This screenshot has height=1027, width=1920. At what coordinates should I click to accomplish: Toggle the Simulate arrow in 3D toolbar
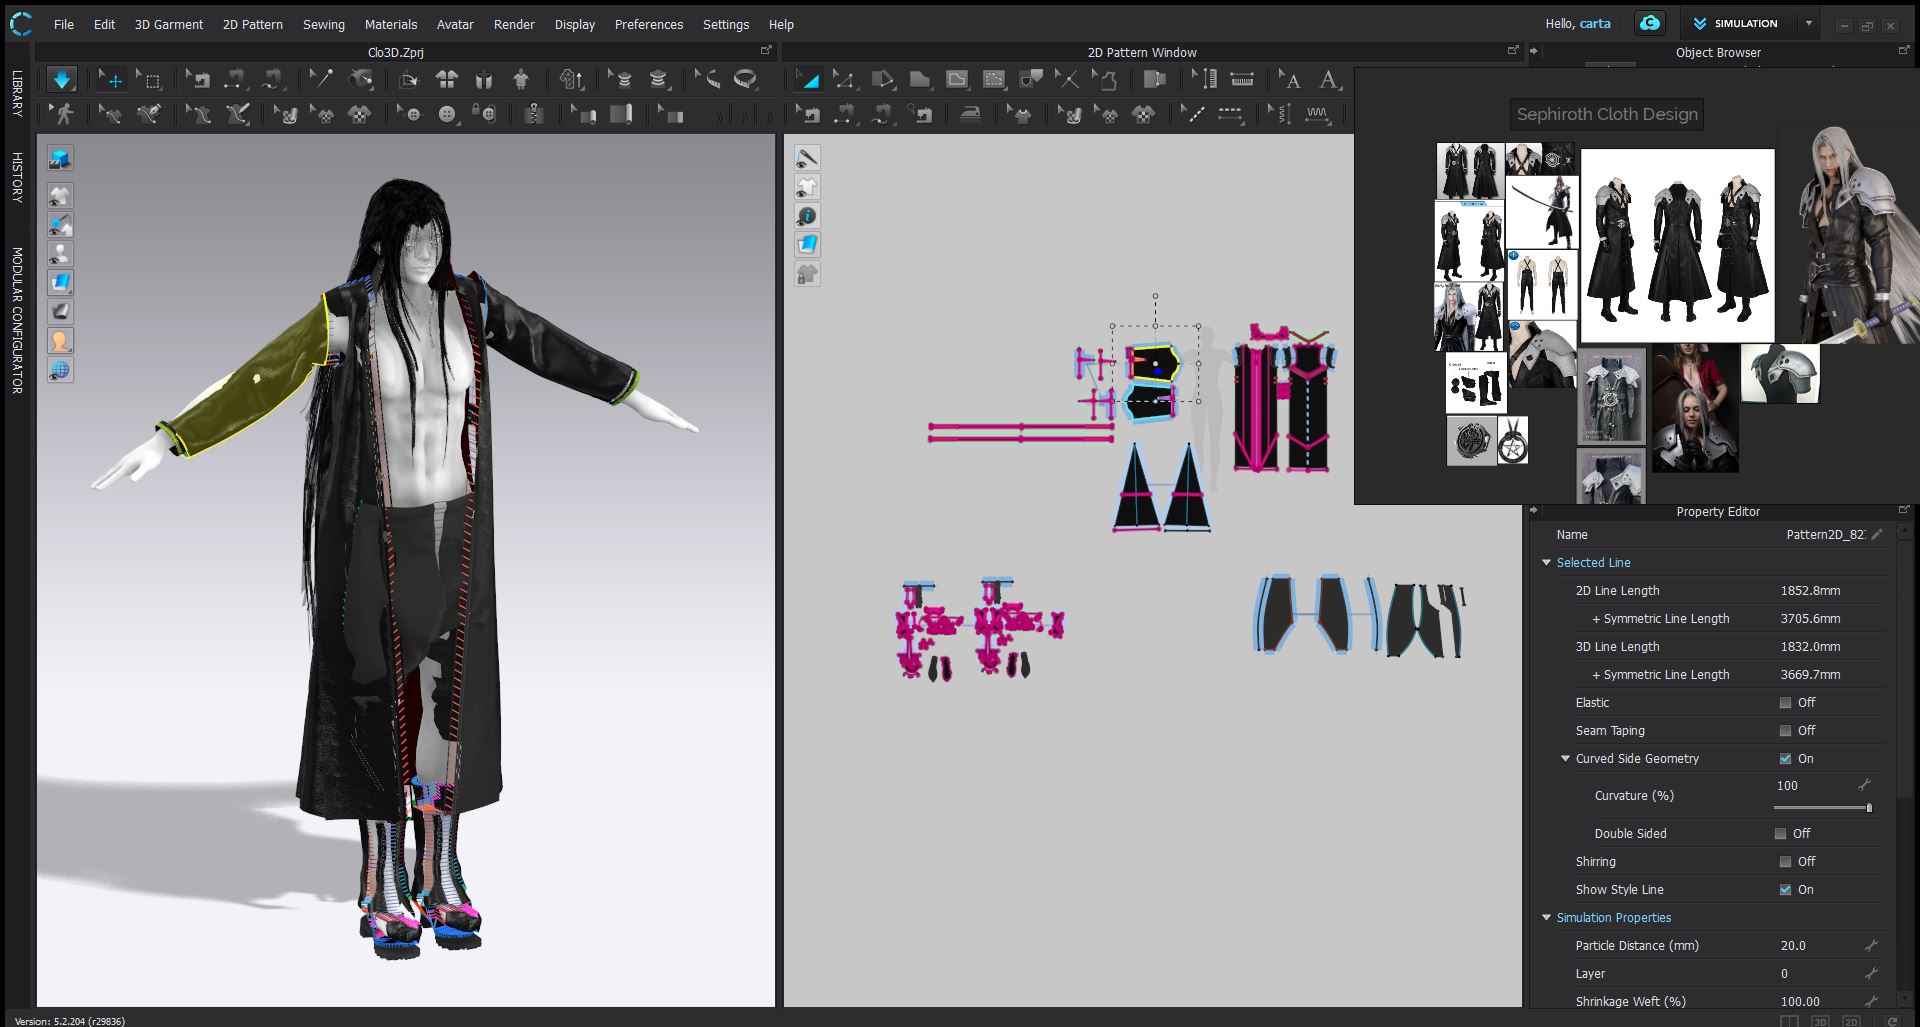62,80
